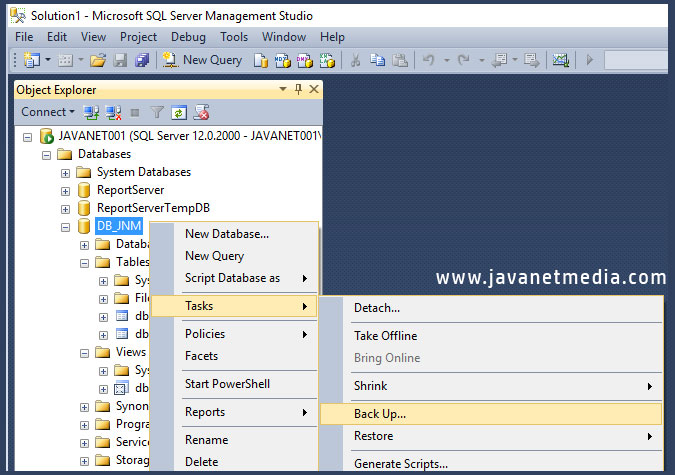Choose Detach... in Tasks submenu
675x475 pixels.
click(491, 308)
